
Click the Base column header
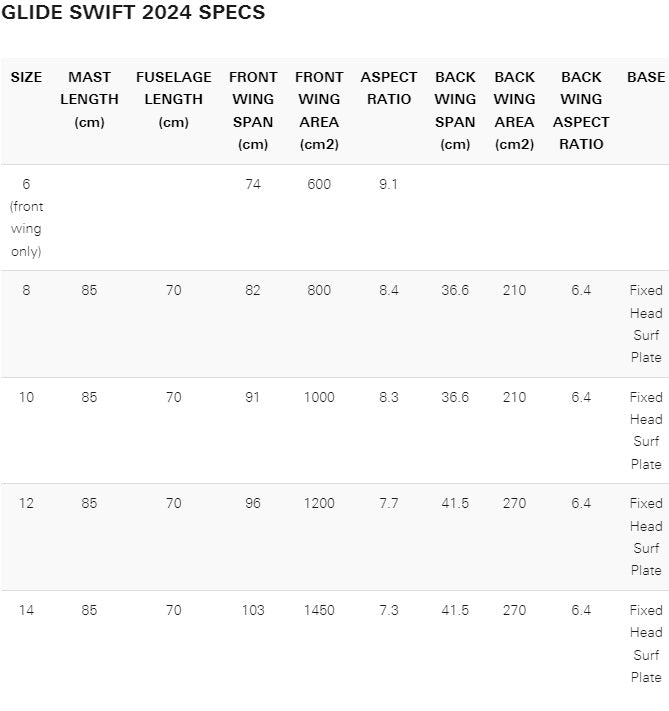(645, 77)
